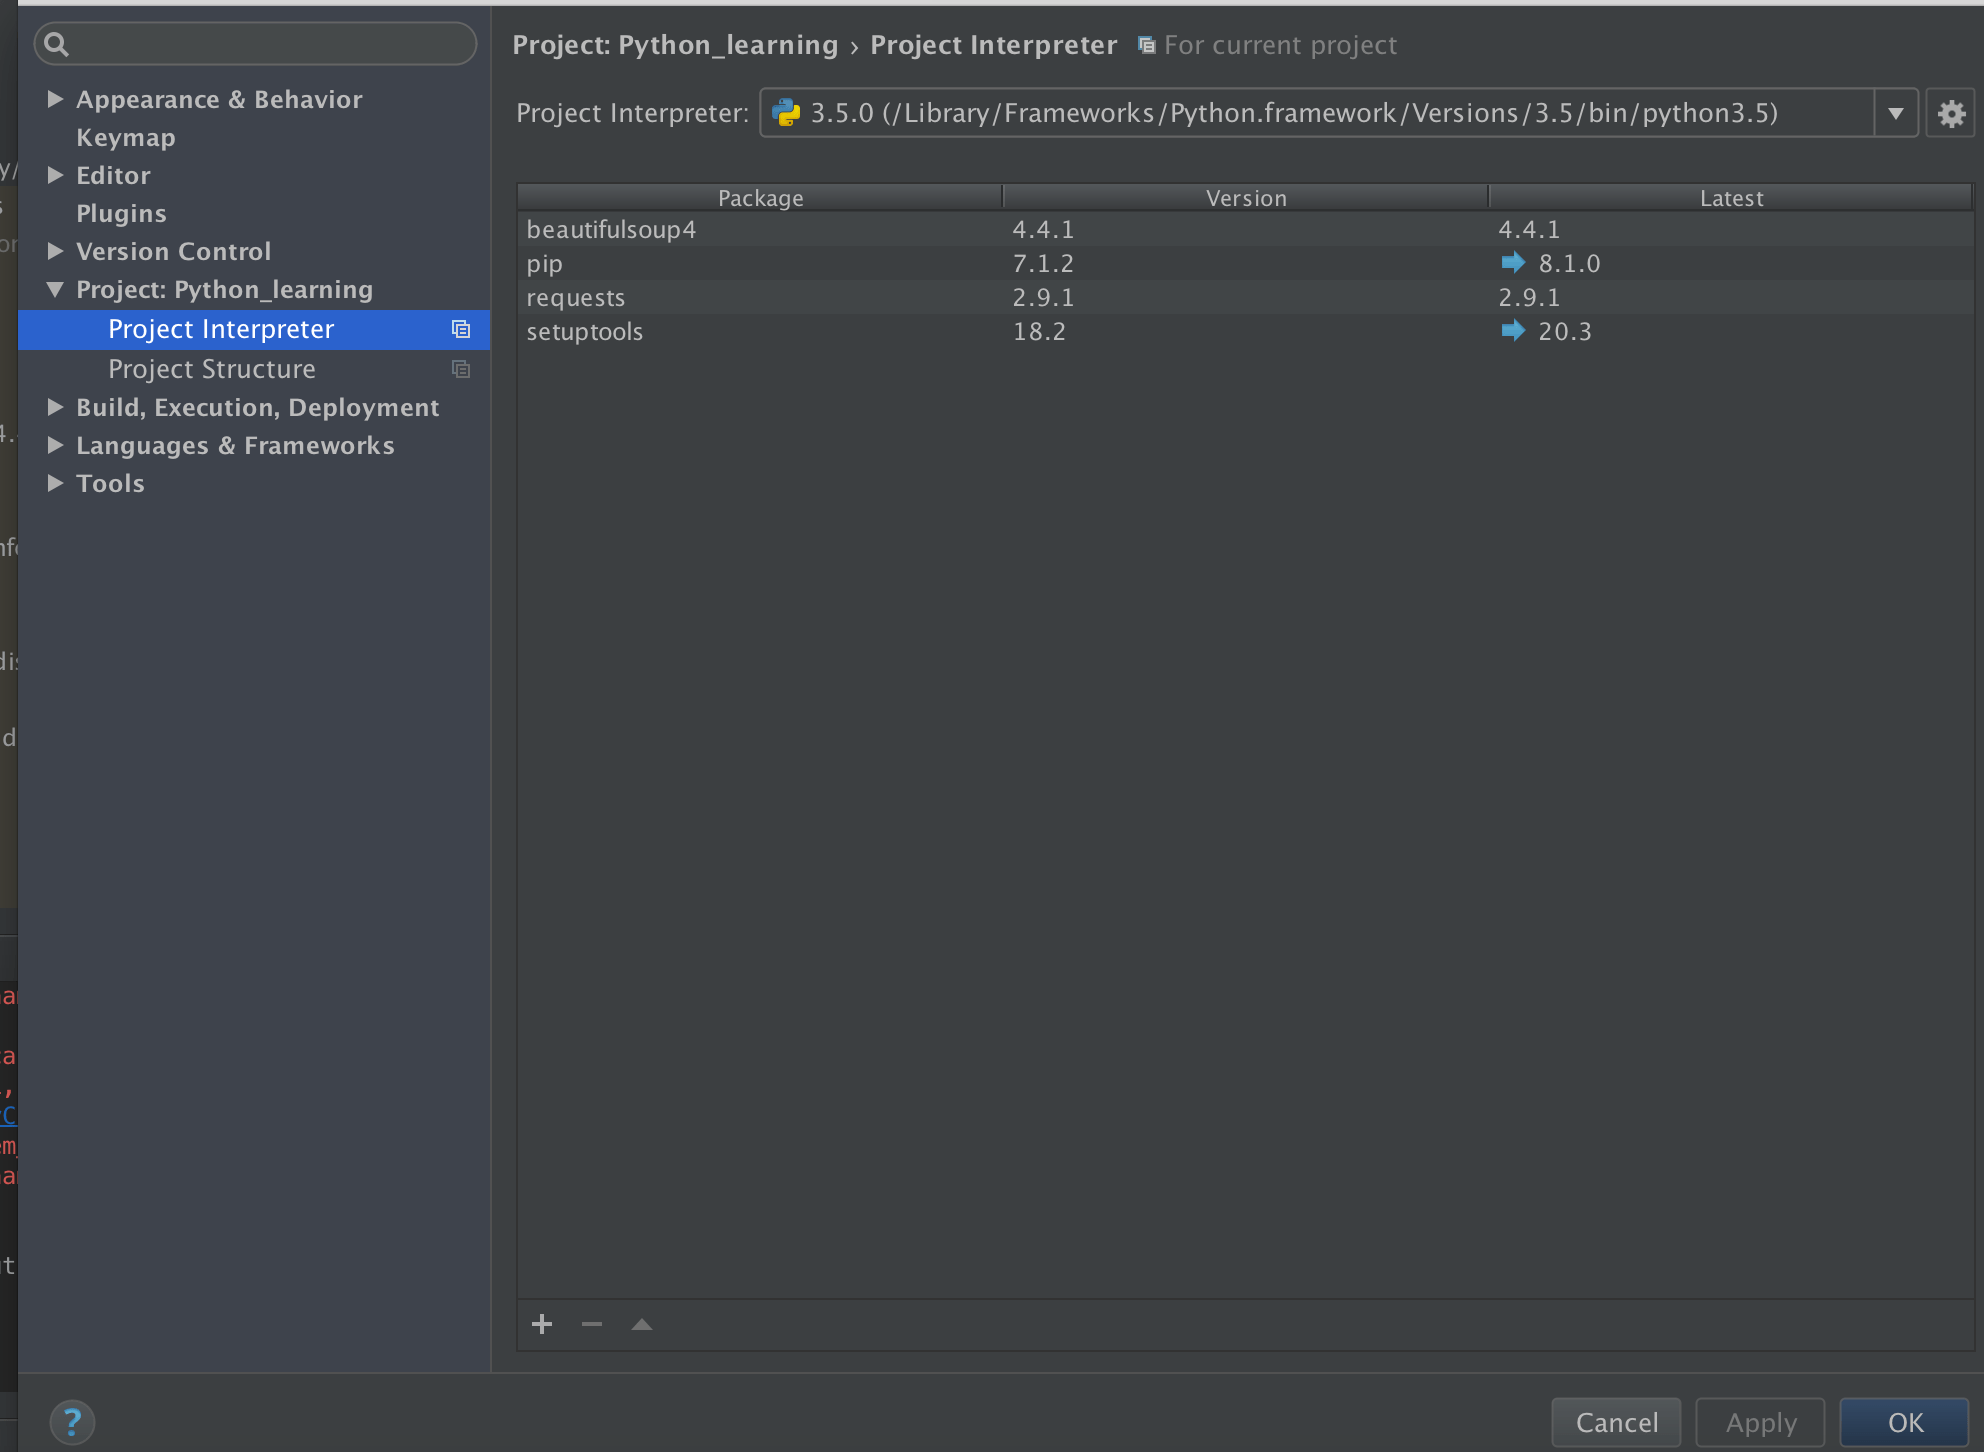This screenshot has height=1452, width=1984.
Task: Click the search magnifier icon in settings
Action: click(x=57, y=44)
